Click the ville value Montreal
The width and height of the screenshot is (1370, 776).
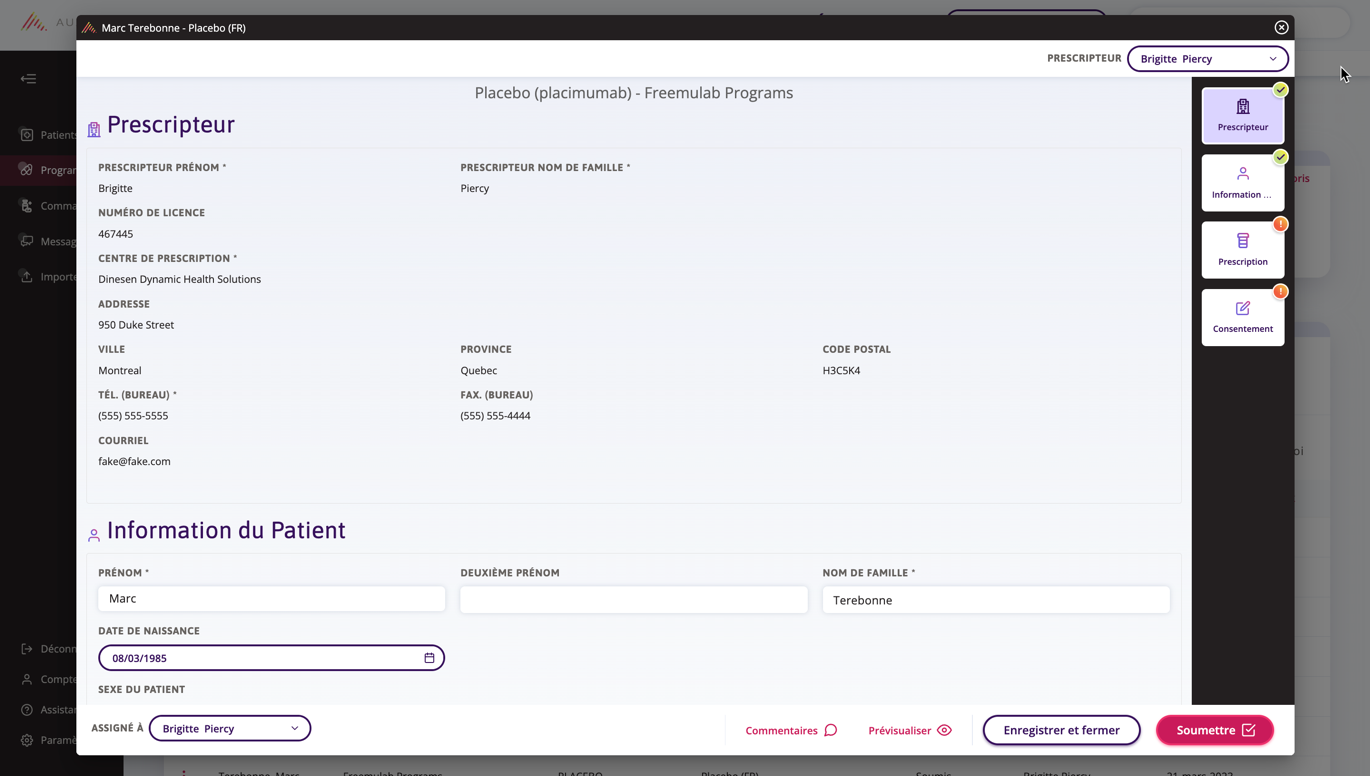[x=119, y=371]
